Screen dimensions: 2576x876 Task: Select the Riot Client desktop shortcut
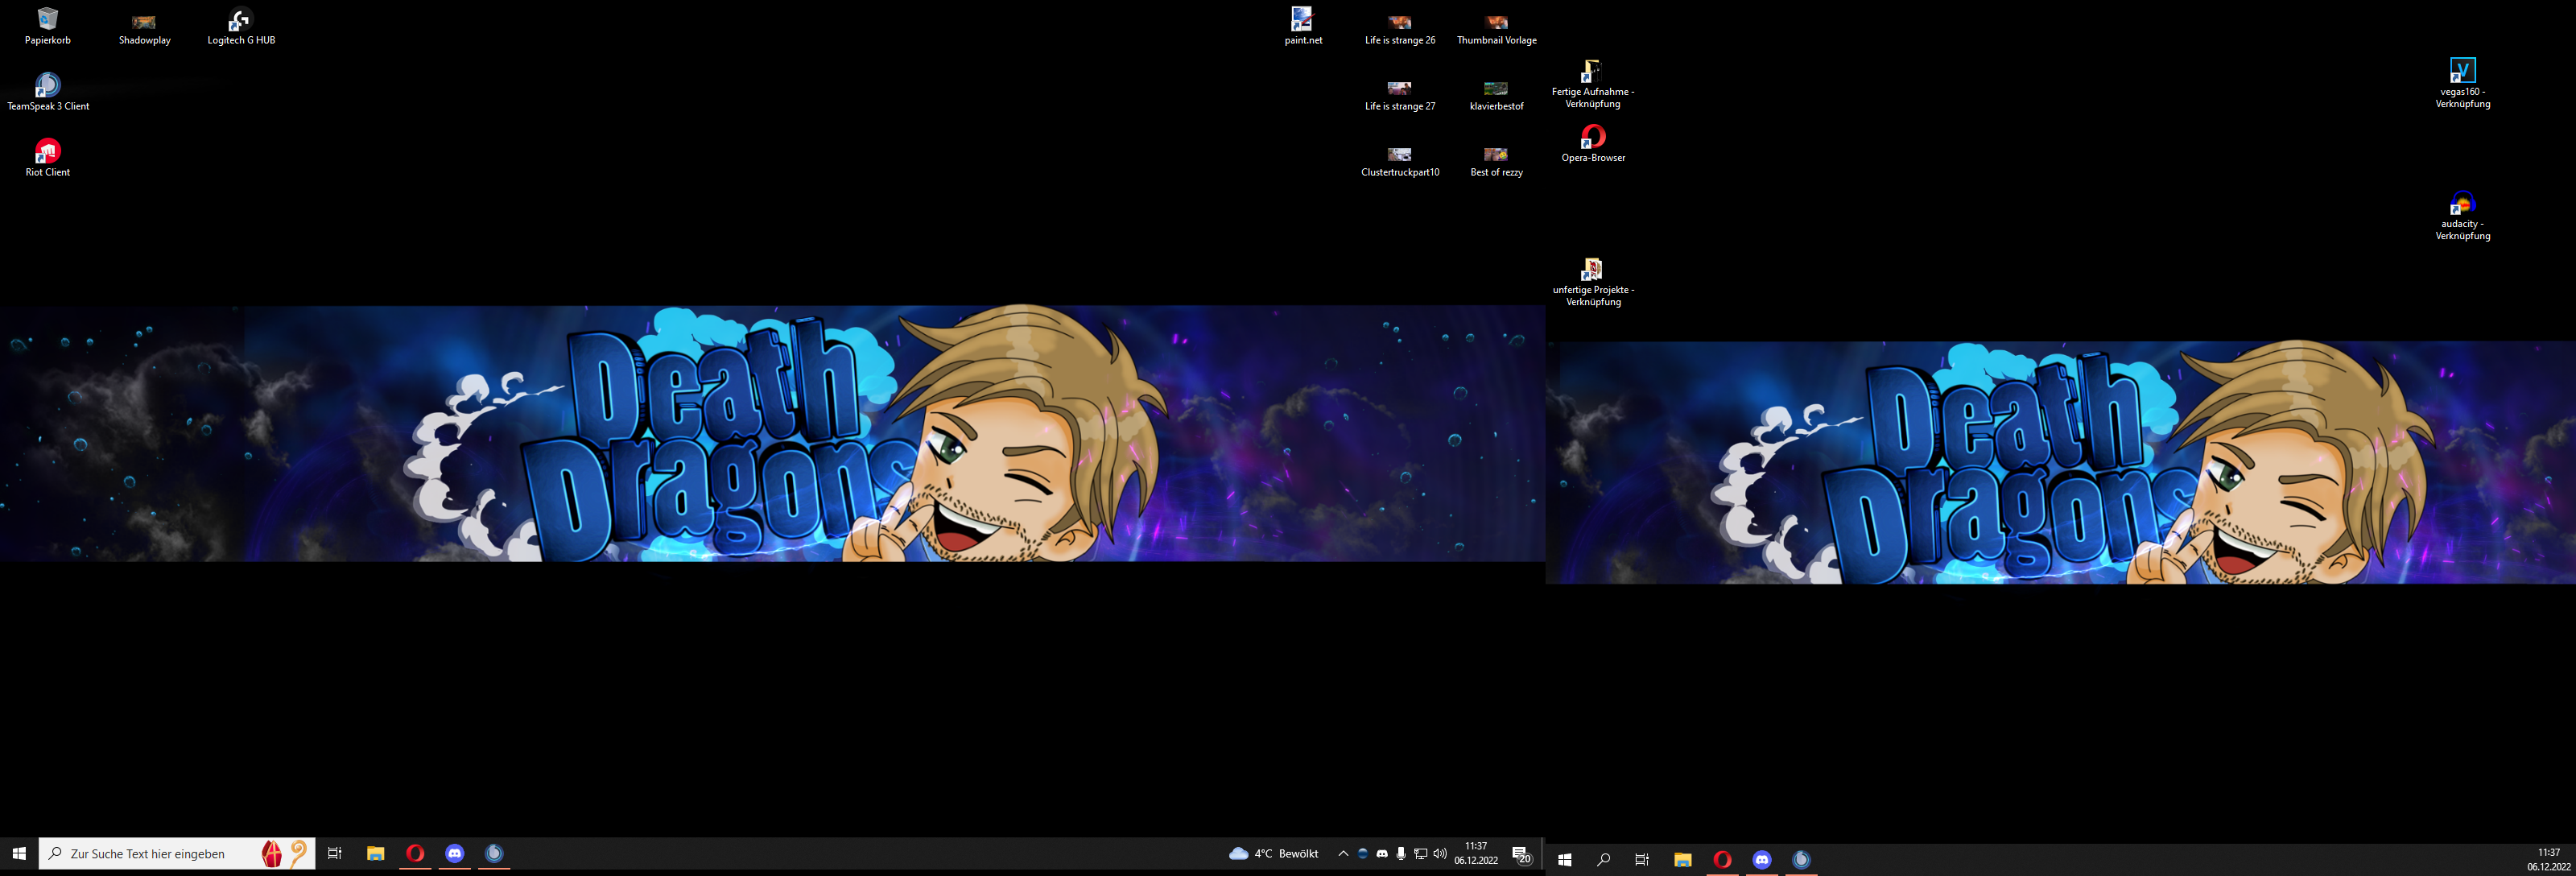click(48, 158)
